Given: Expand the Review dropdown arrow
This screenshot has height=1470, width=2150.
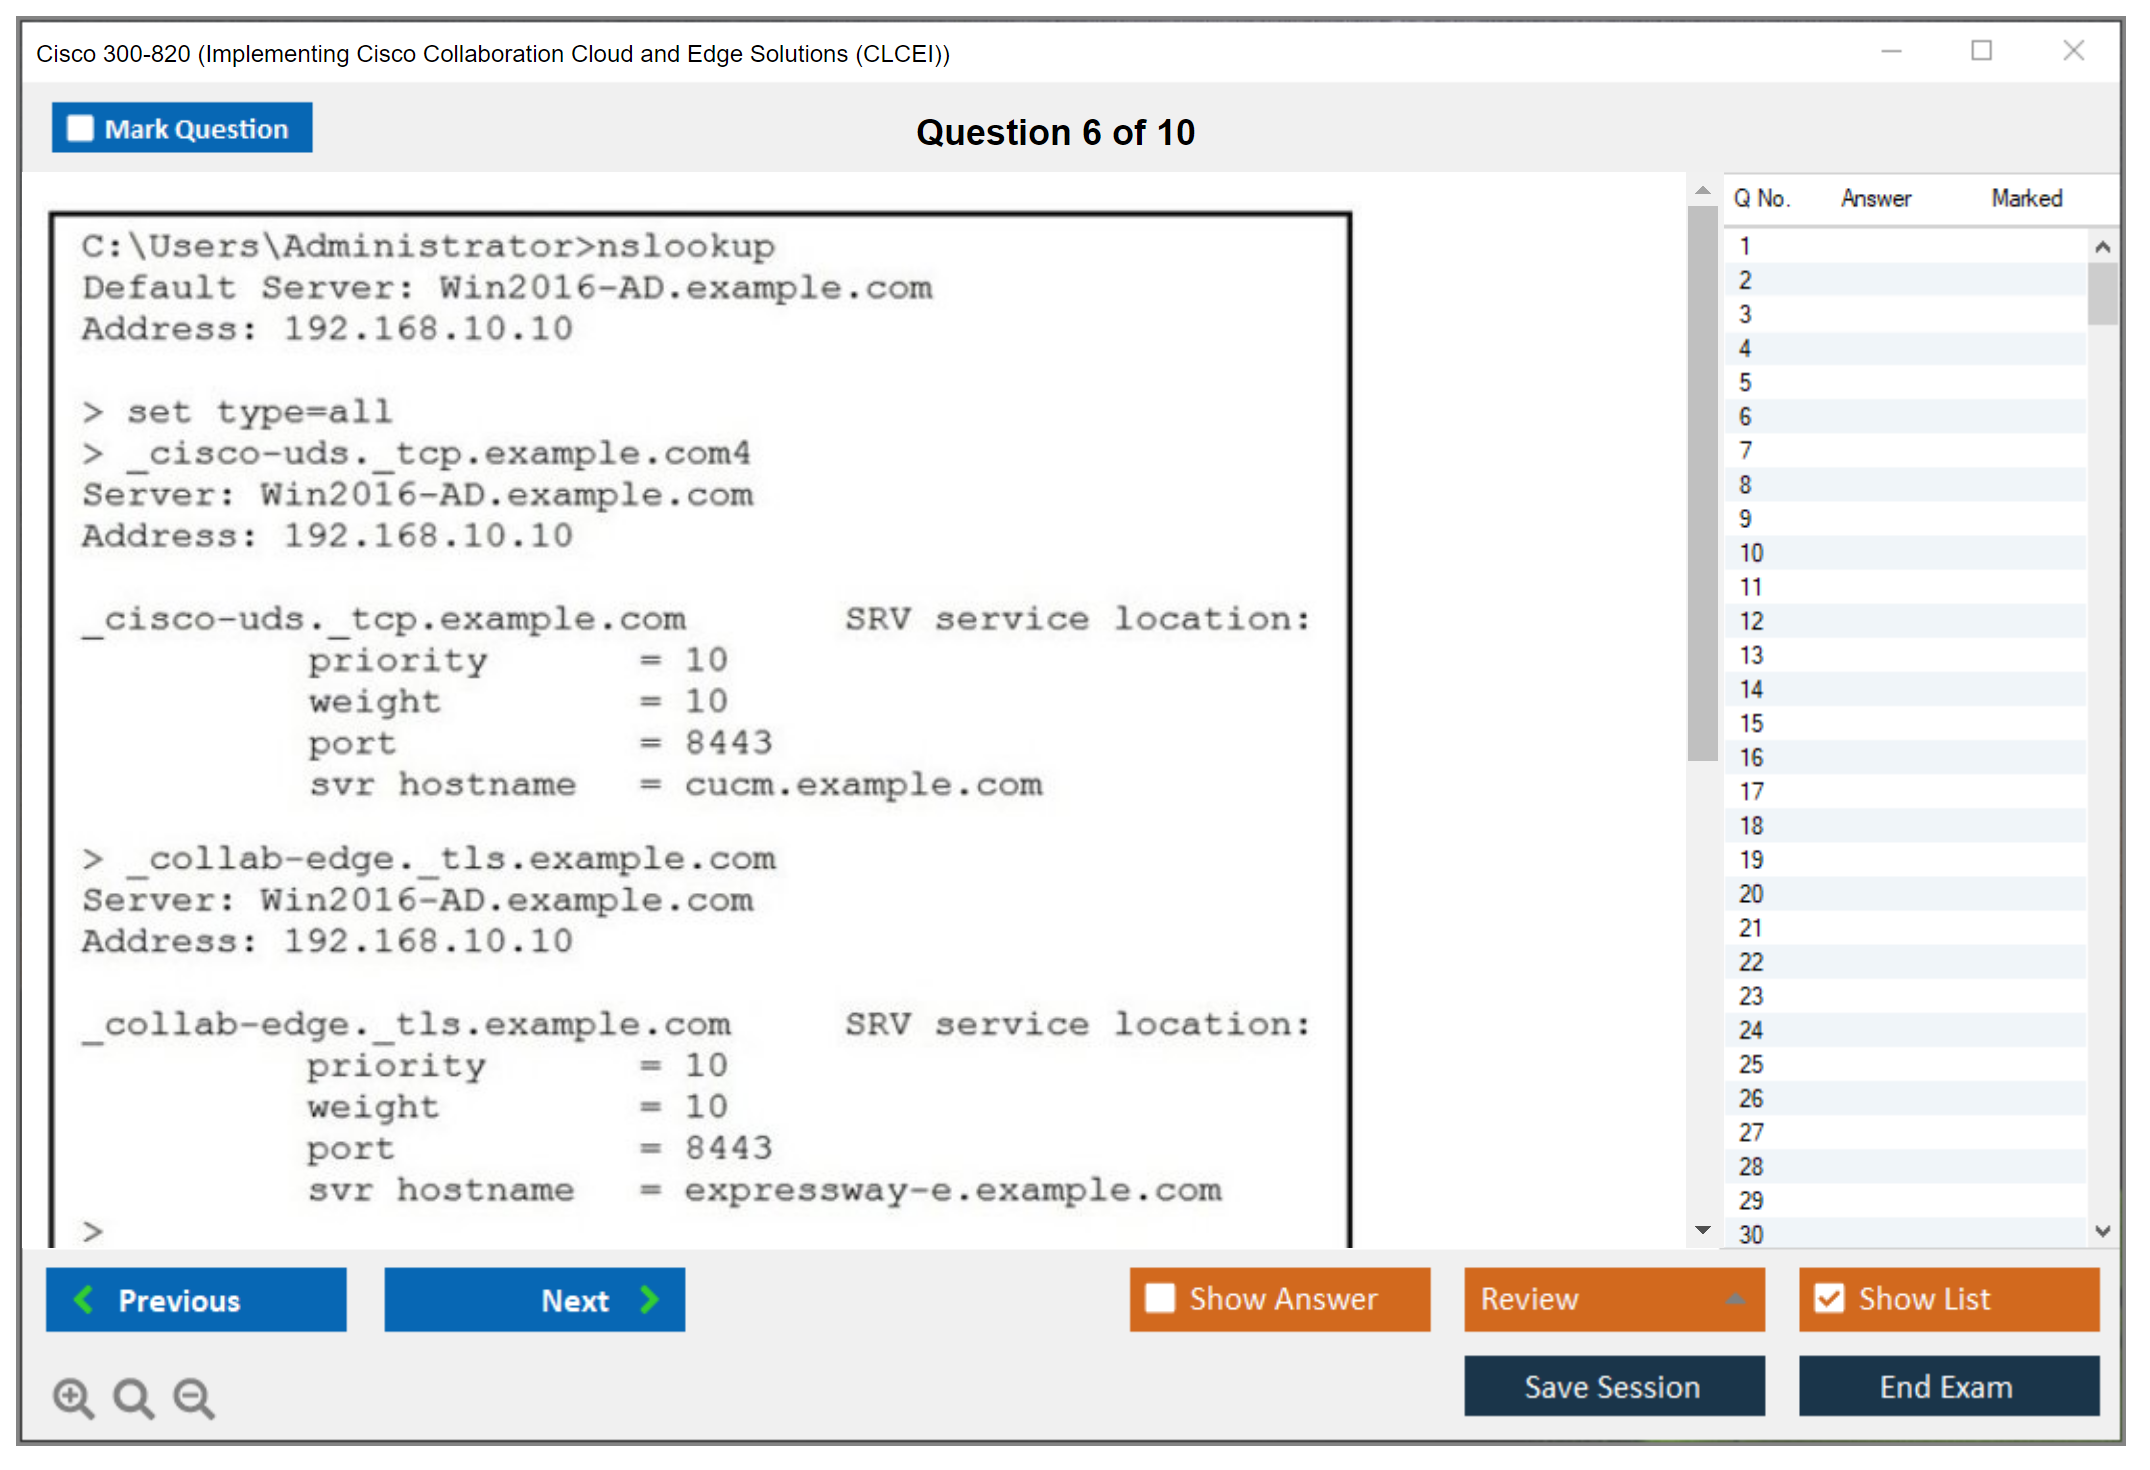Looking at the screenshot, I should point(1735,1299).
